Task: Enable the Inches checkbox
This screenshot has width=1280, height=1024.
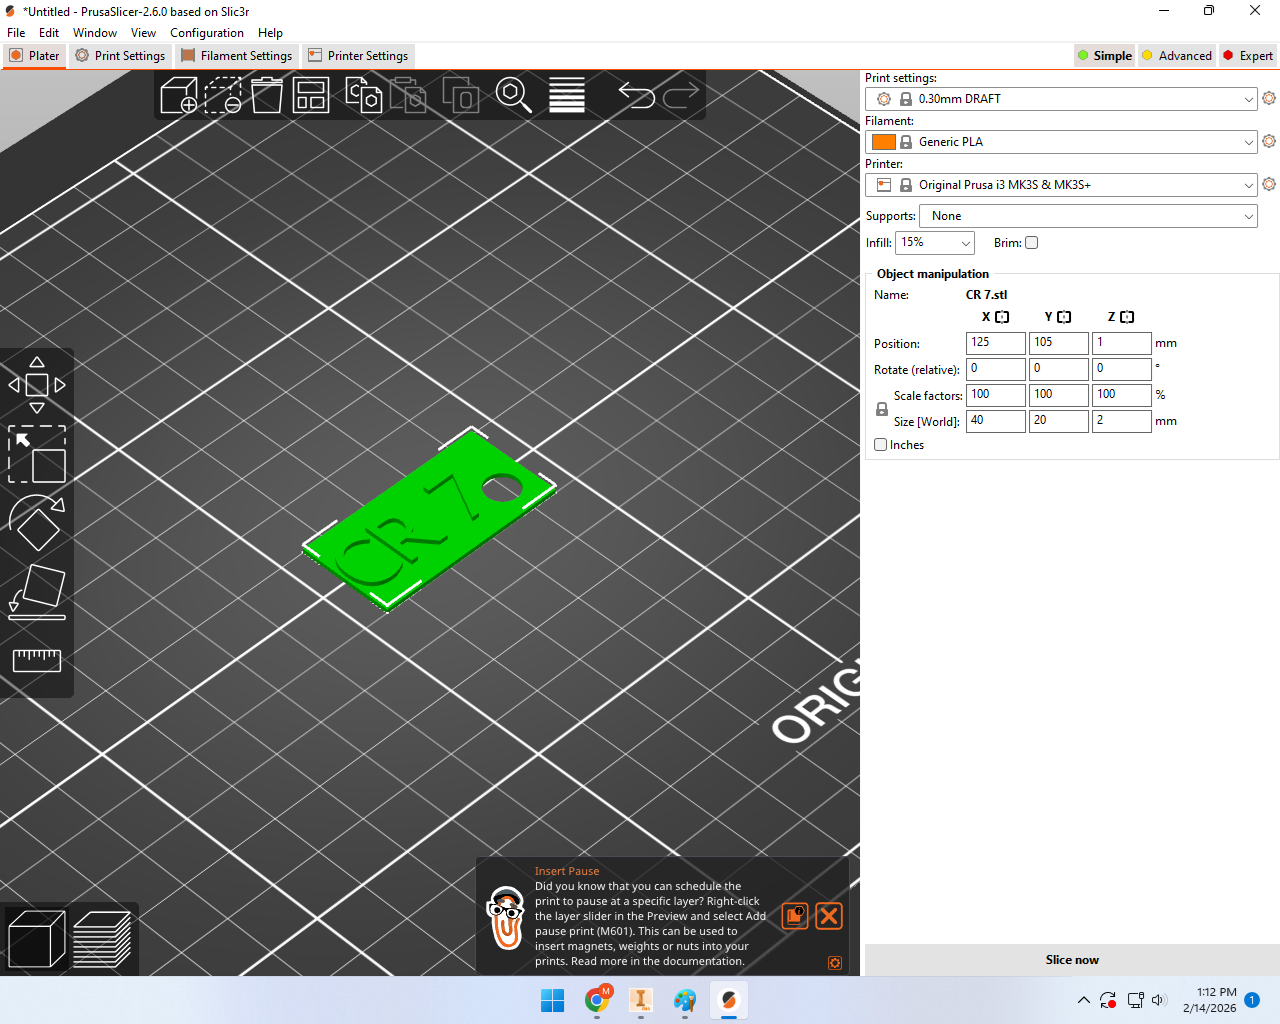Action: pos(881,445)
